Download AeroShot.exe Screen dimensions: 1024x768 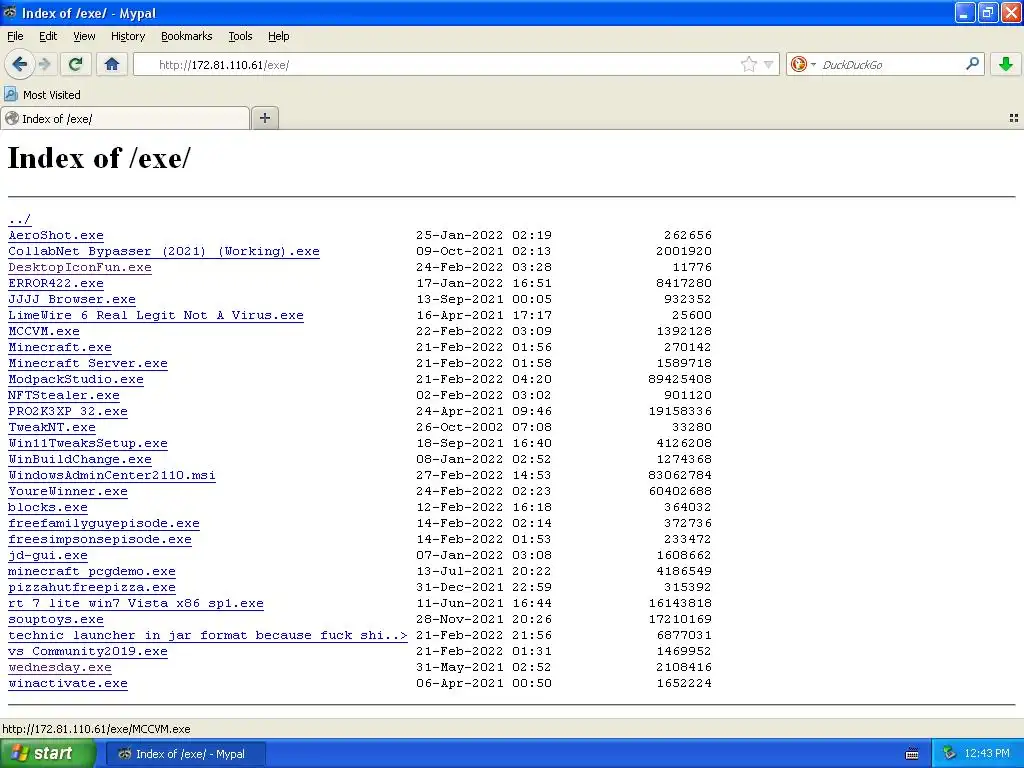point(56,235)
